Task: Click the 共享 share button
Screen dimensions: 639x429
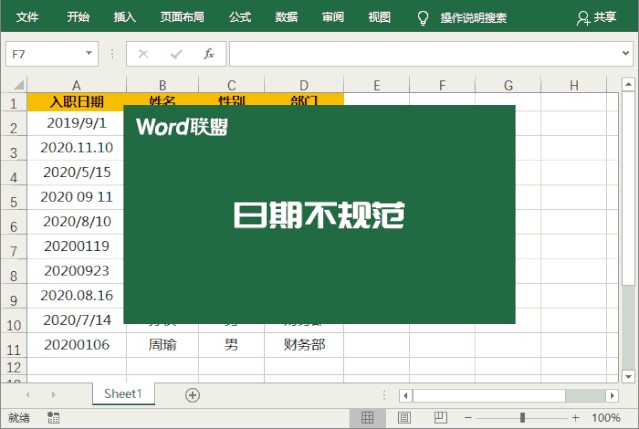Action: tap(596, 17)
